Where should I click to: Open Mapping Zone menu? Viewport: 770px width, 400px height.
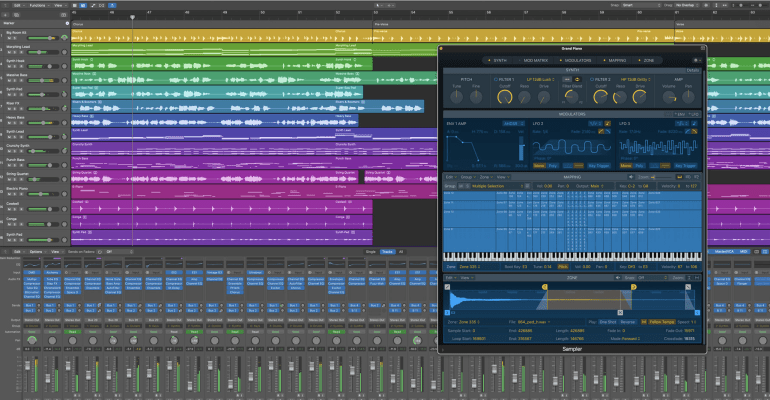(486, 177)
